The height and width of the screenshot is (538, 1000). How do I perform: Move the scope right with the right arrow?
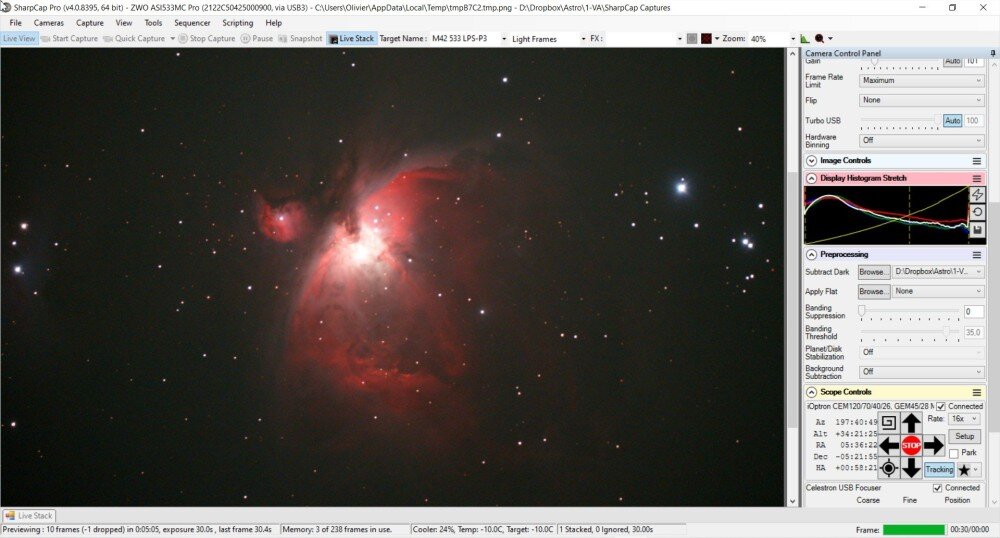click(x=934, y=446)
